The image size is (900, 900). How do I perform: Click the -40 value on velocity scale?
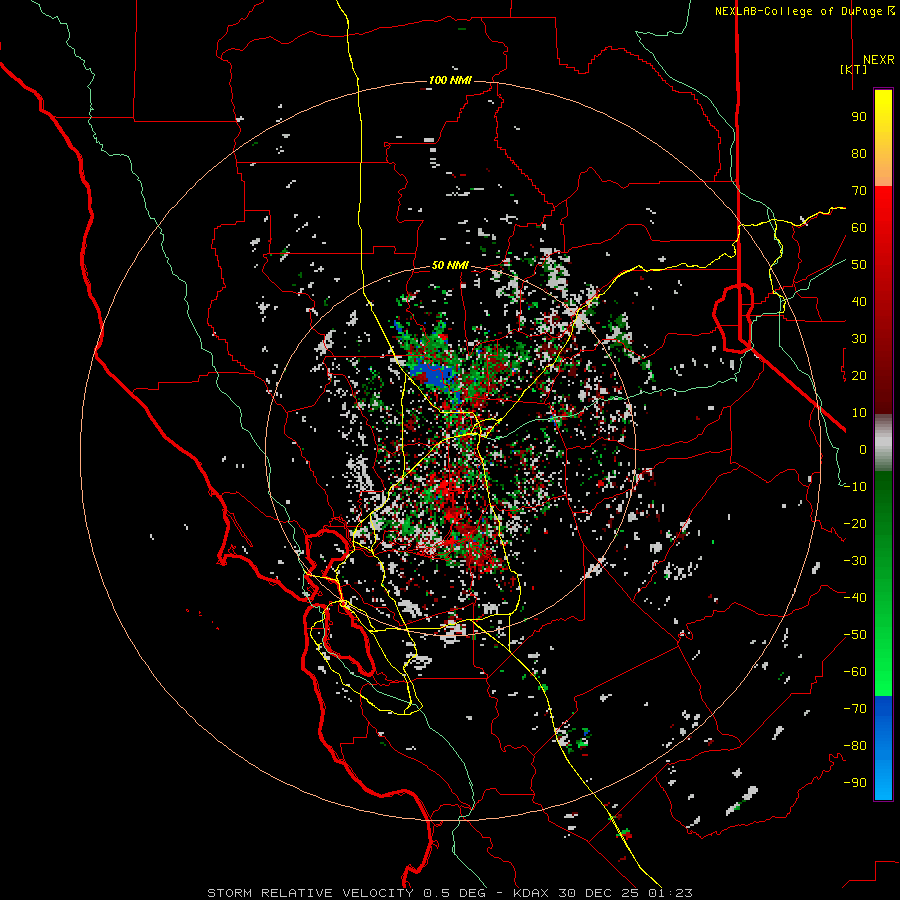point(855,598)
